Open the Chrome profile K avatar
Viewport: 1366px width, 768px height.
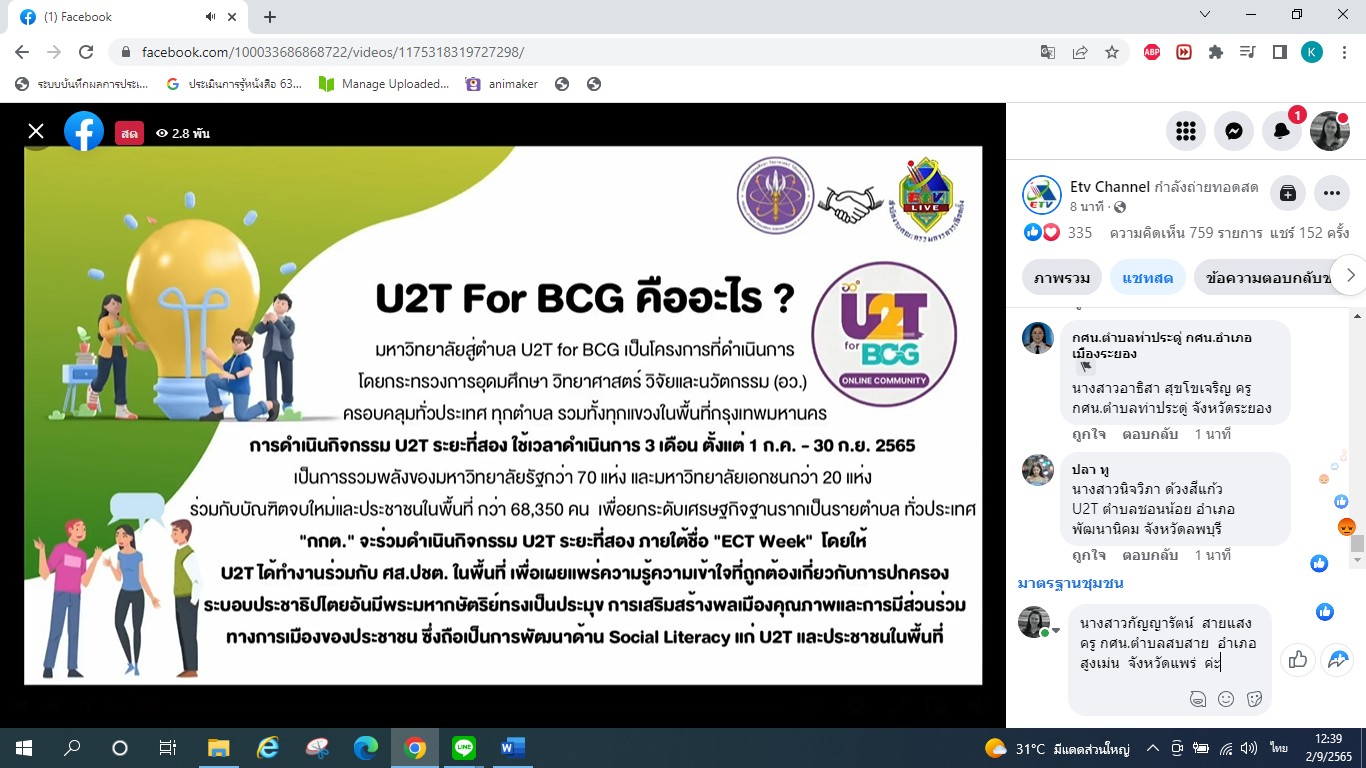point(1312,52)
